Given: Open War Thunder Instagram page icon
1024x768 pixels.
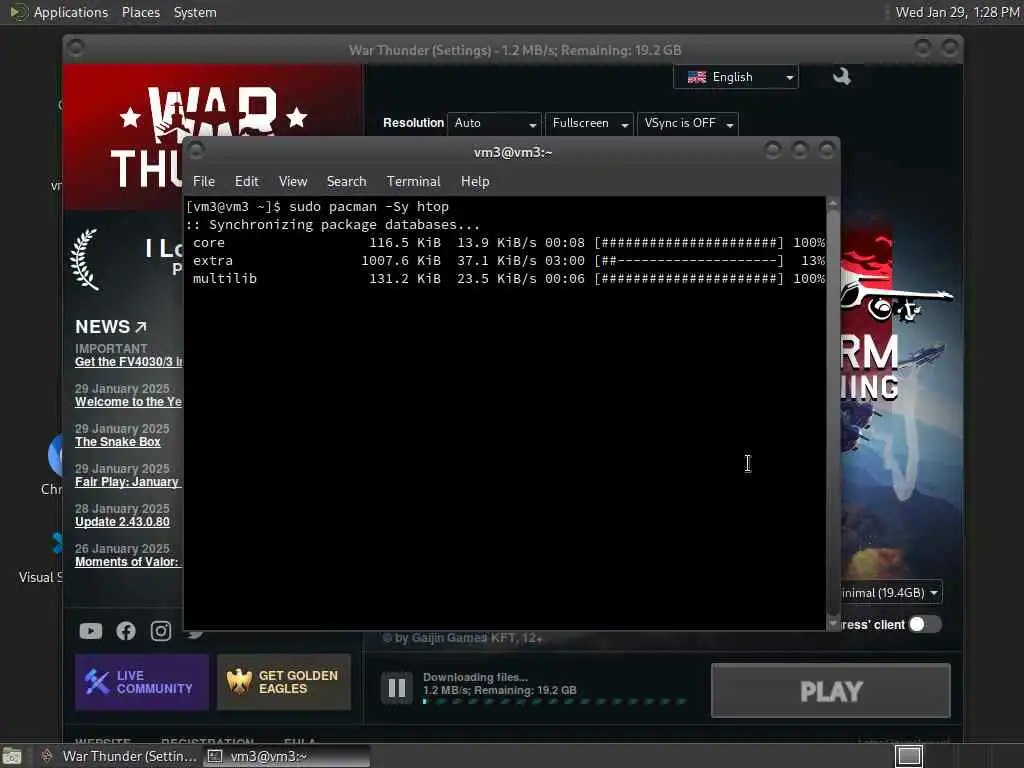Looking at the screenshot, I should click(x=161, y=631).
